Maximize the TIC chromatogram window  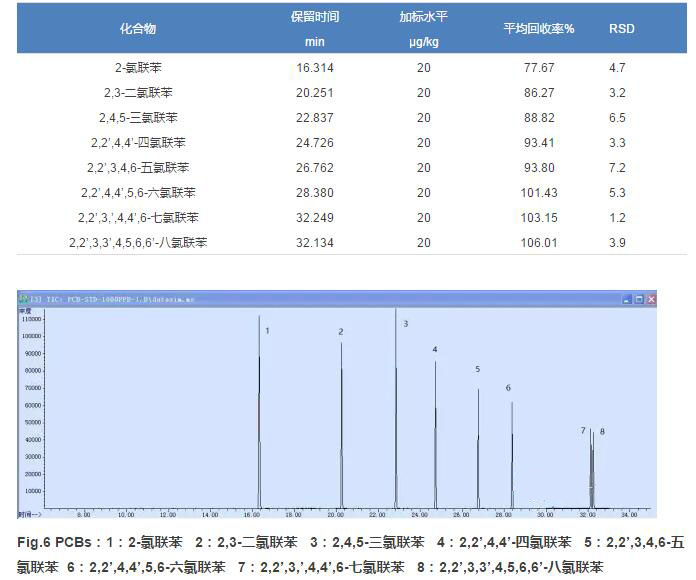pos(639,298)
